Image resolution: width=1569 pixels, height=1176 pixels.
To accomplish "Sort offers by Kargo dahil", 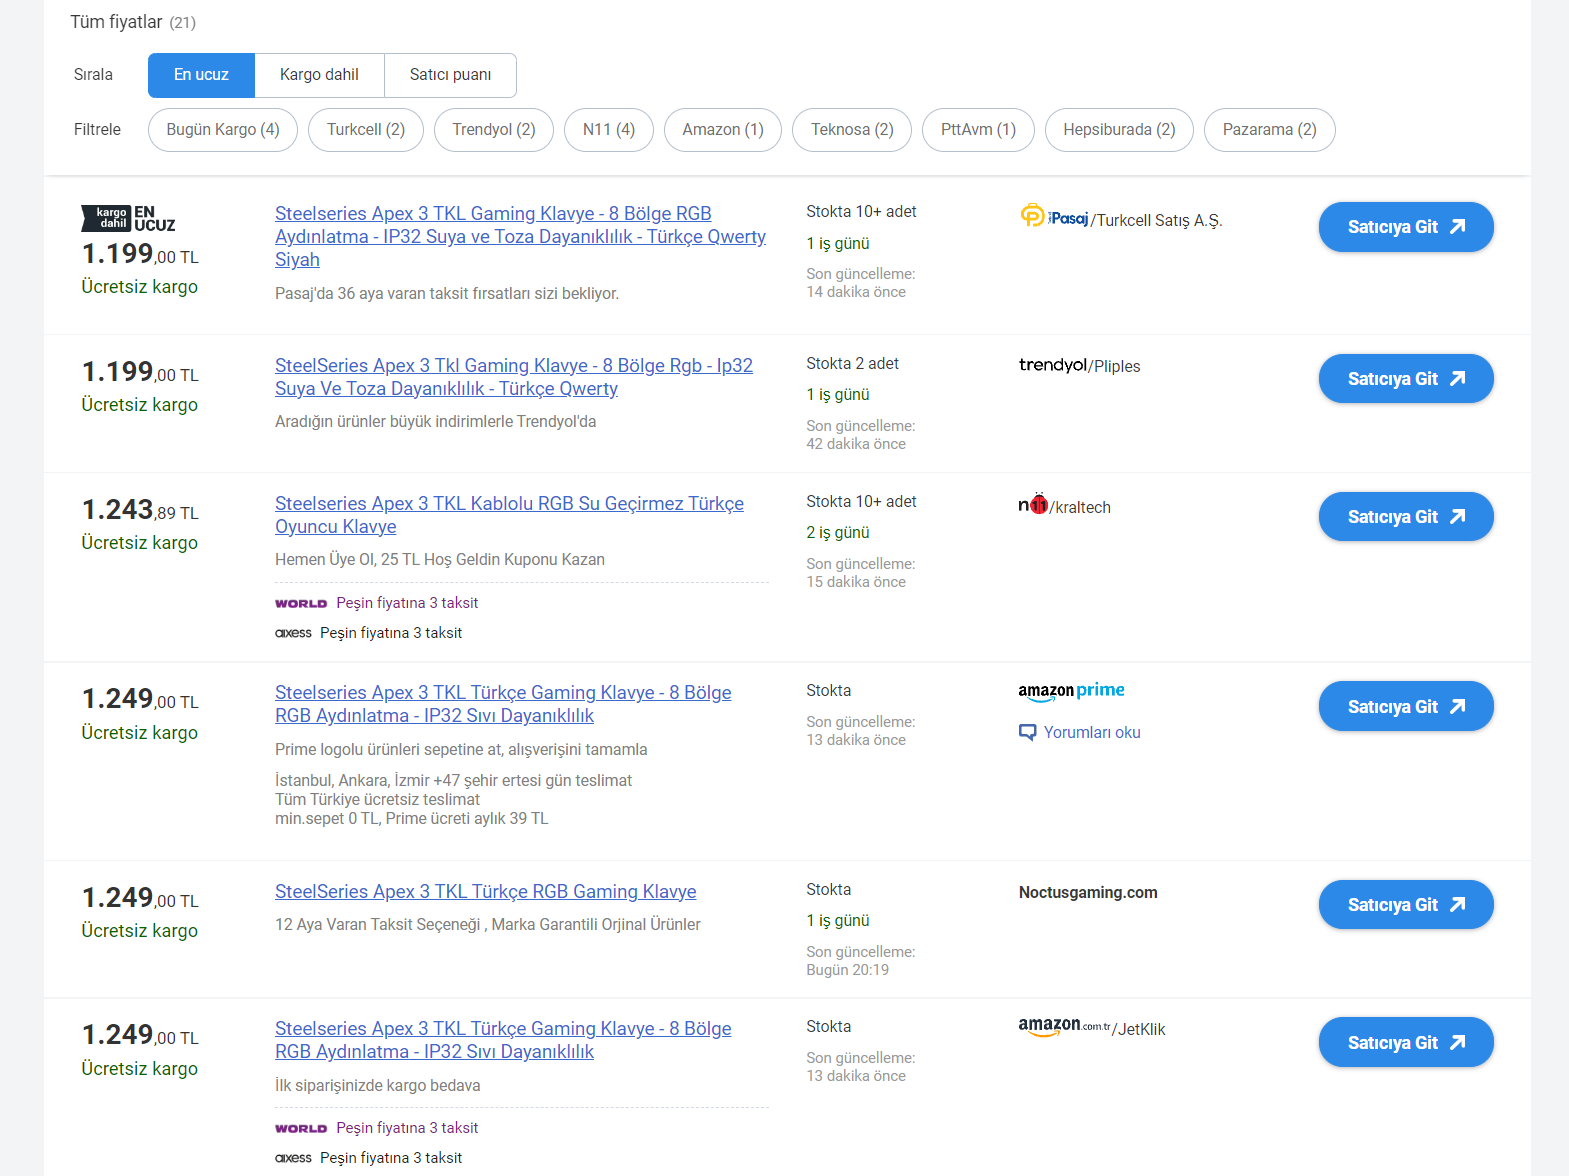I will (319, 75).
